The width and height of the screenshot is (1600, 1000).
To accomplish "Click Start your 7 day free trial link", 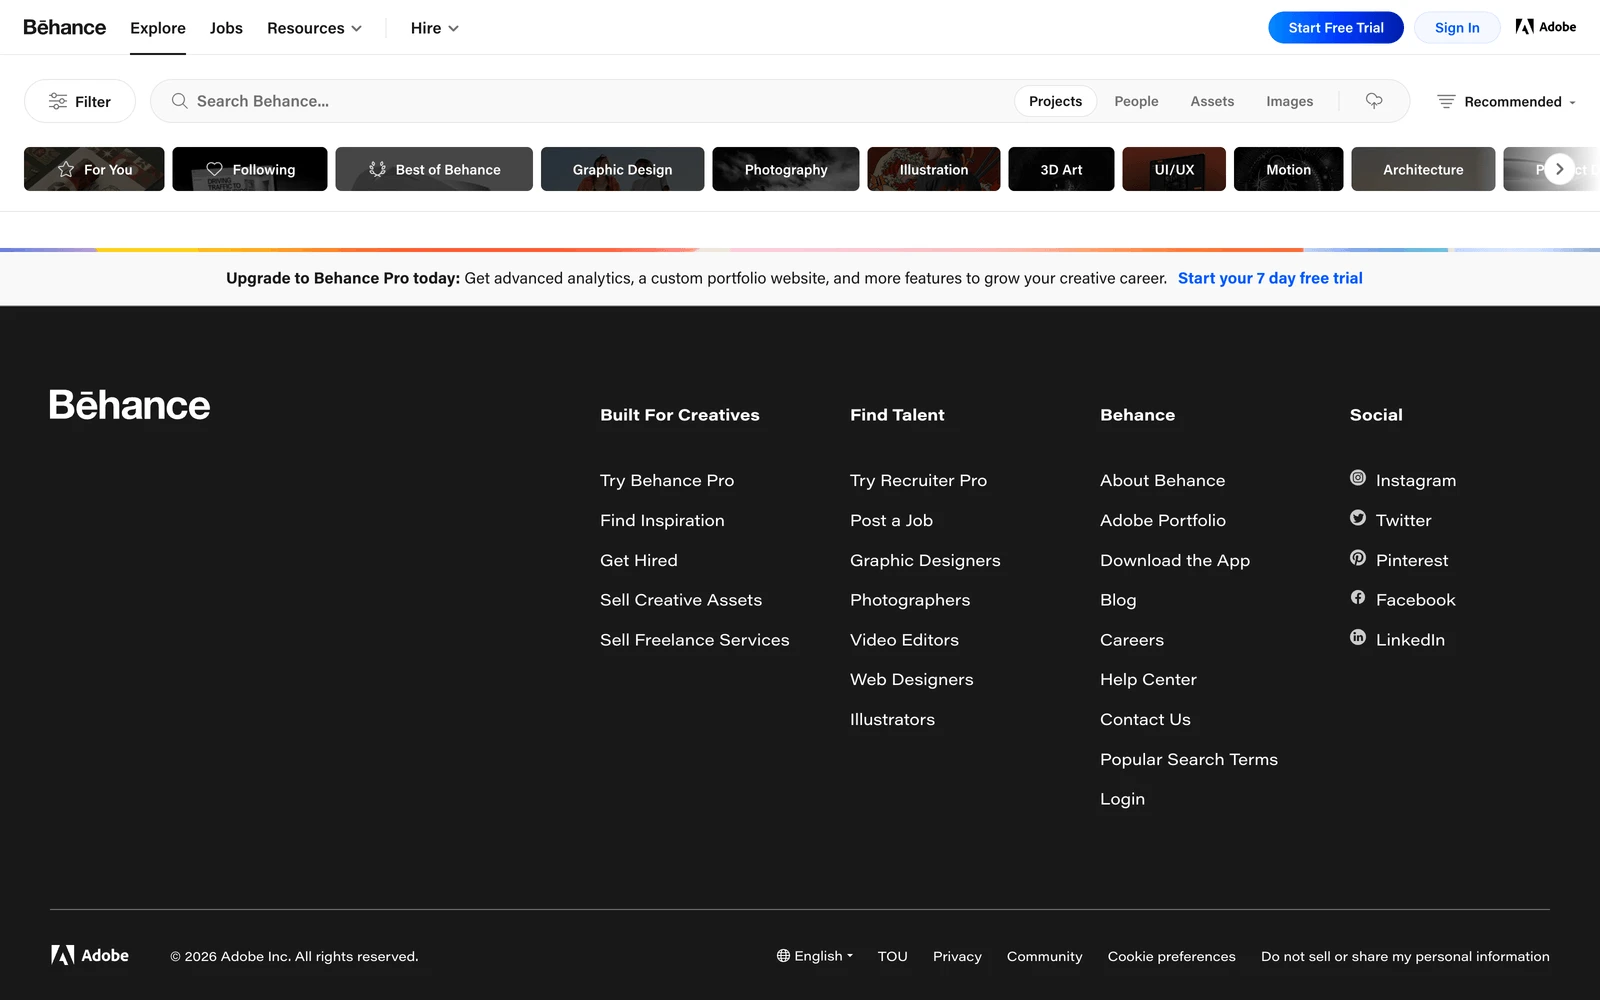I will pos(1270,278).
